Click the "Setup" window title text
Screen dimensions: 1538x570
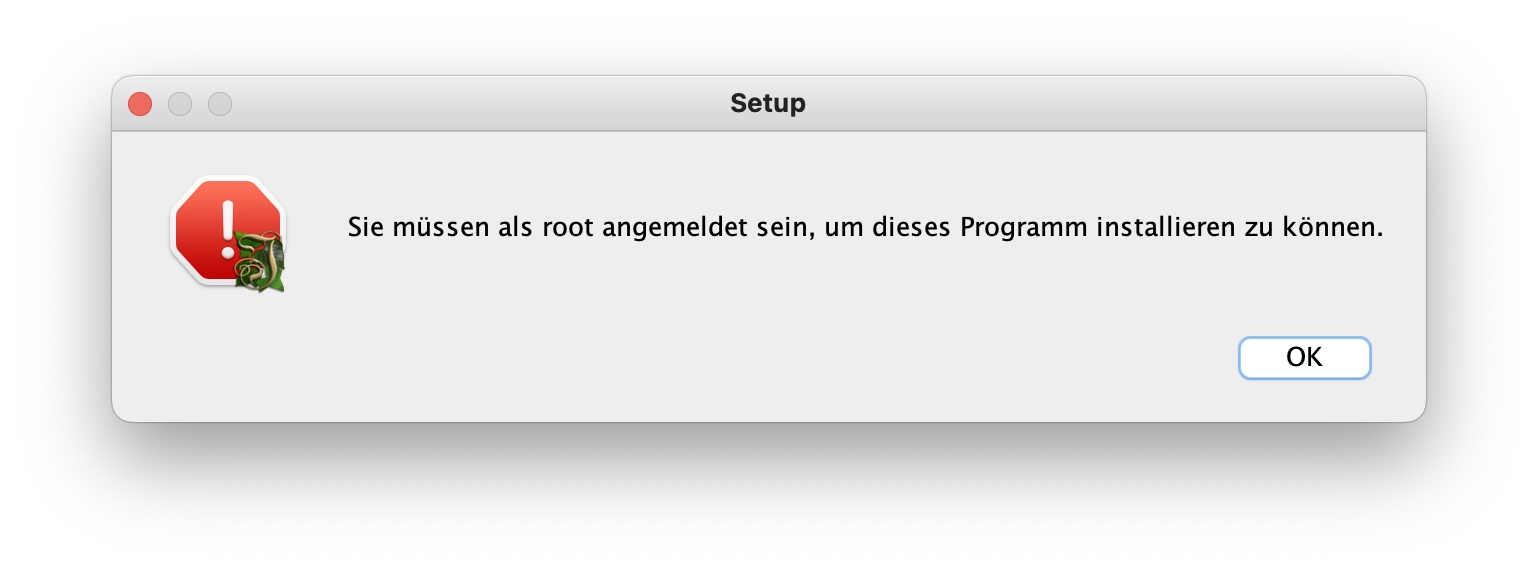768,103
